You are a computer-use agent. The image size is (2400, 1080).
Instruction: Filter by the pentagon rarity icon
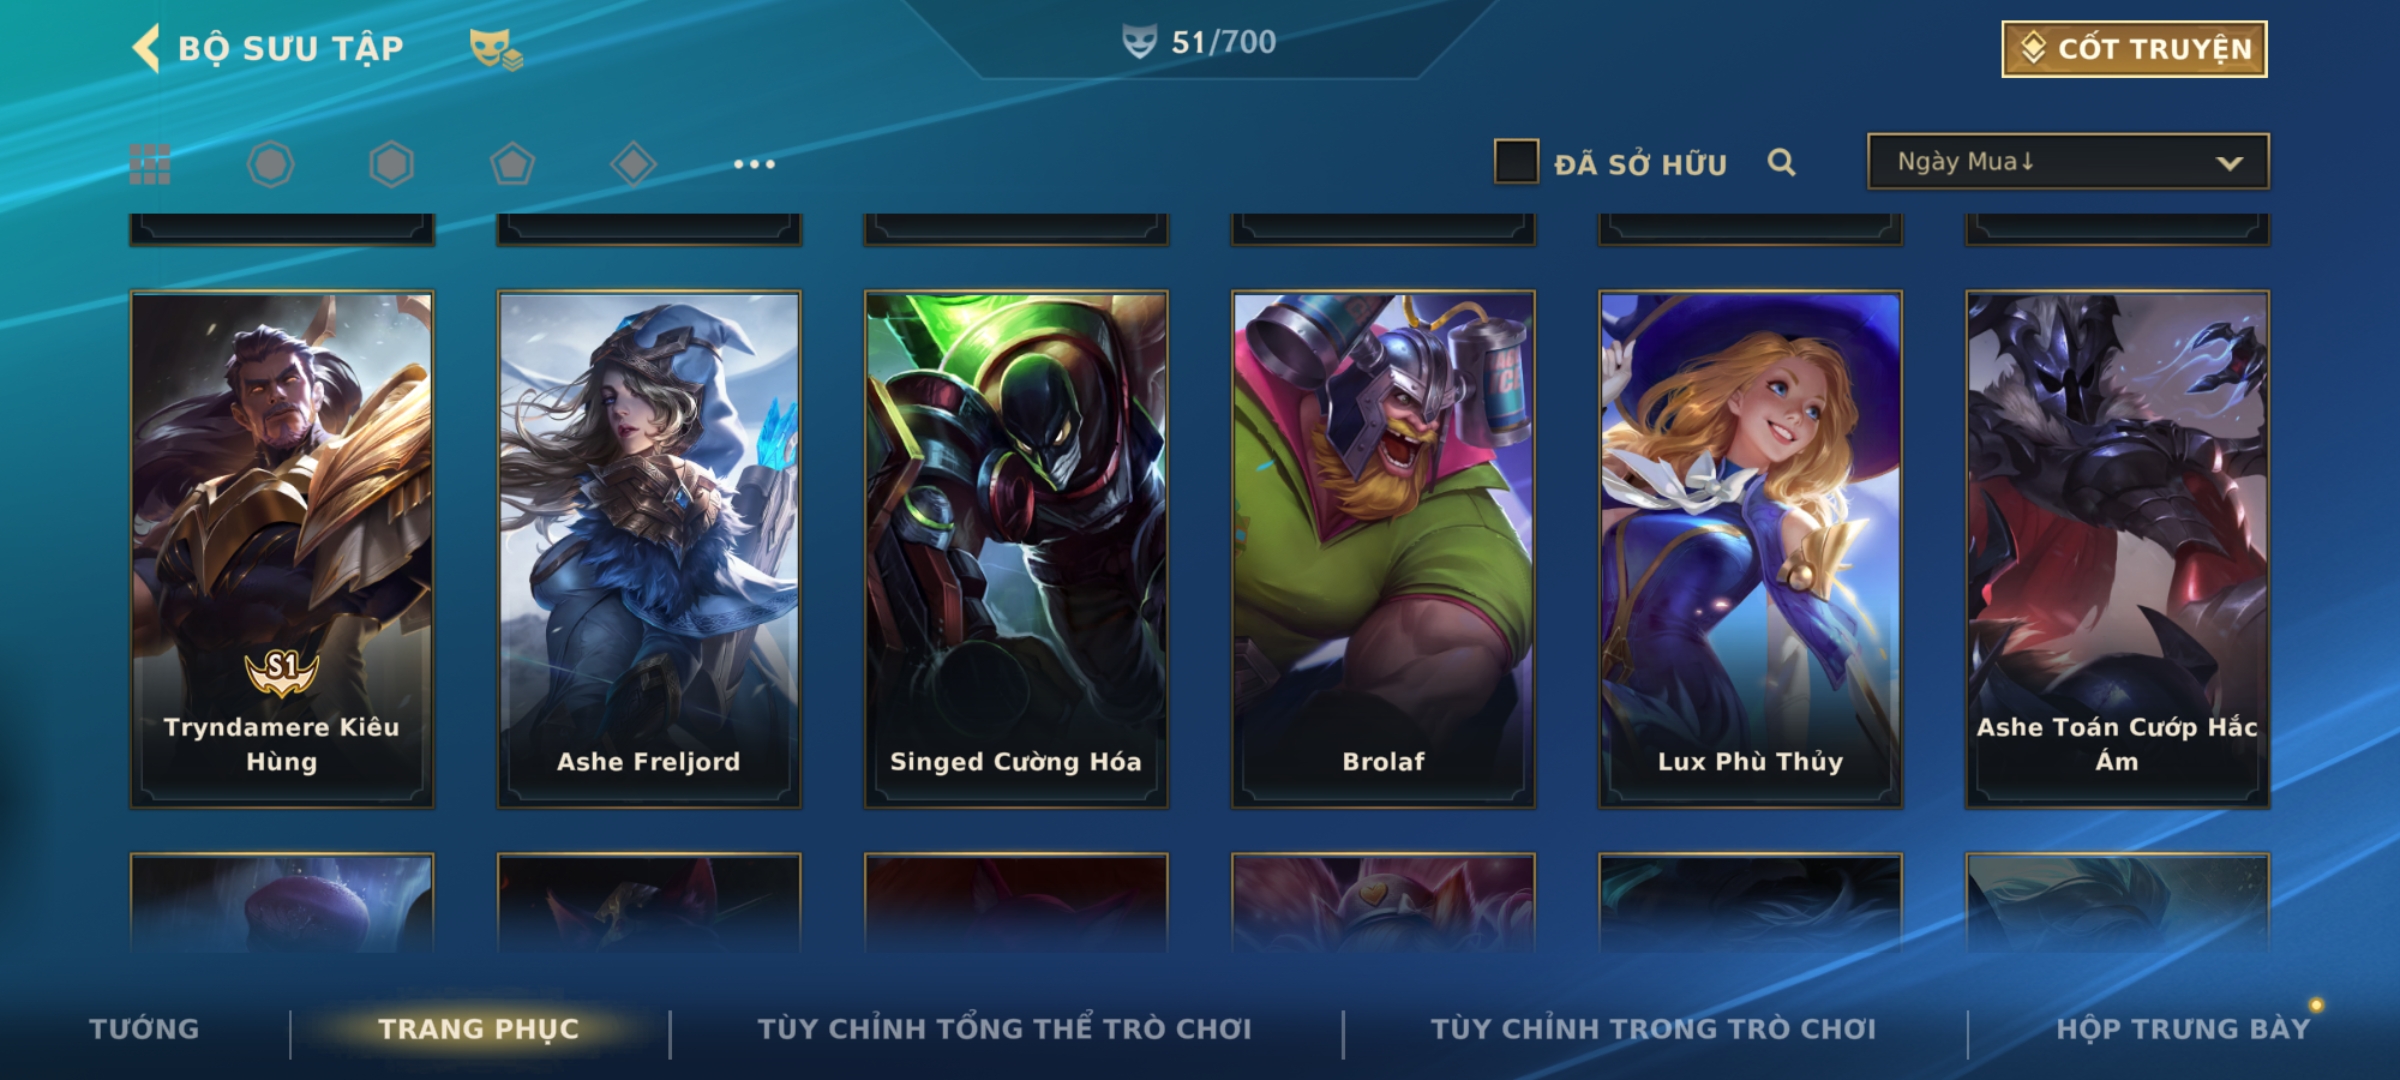pyautogui.click(x=512, y=164)
